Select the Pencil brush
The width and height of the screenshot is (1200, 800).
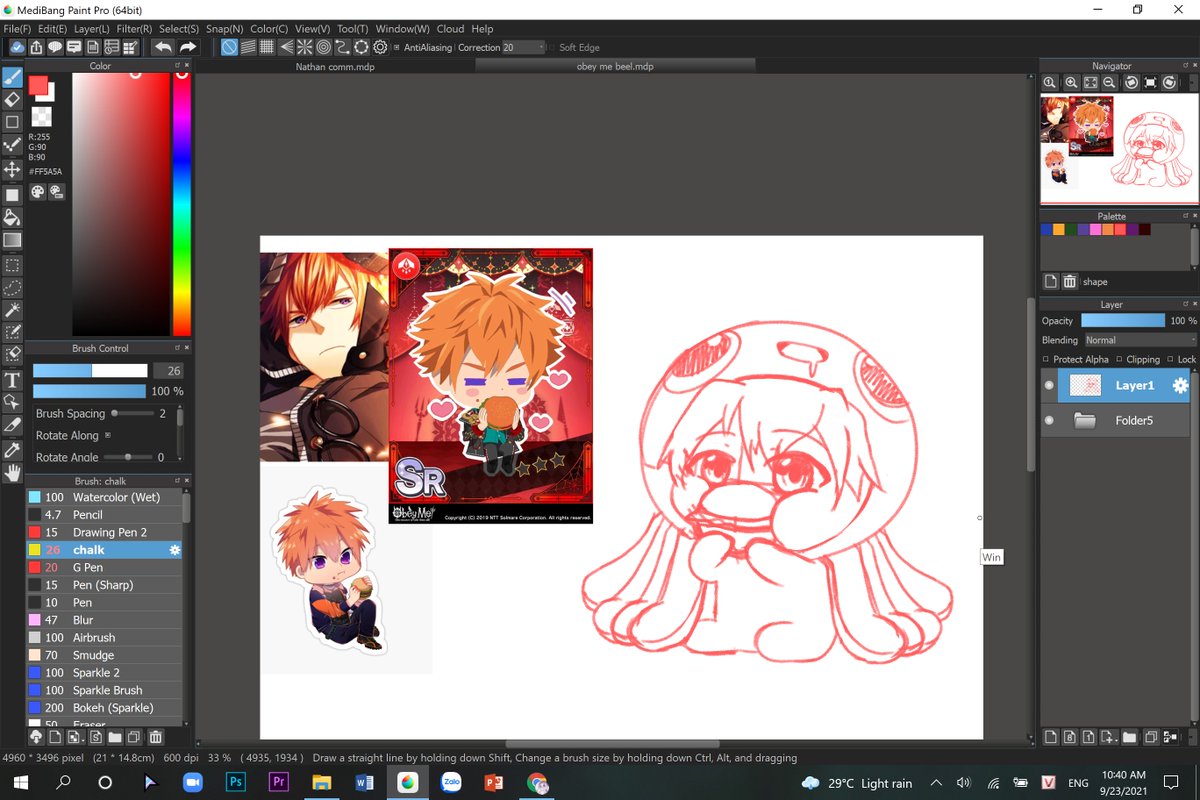pyautogui.click(x=104, y=515)
